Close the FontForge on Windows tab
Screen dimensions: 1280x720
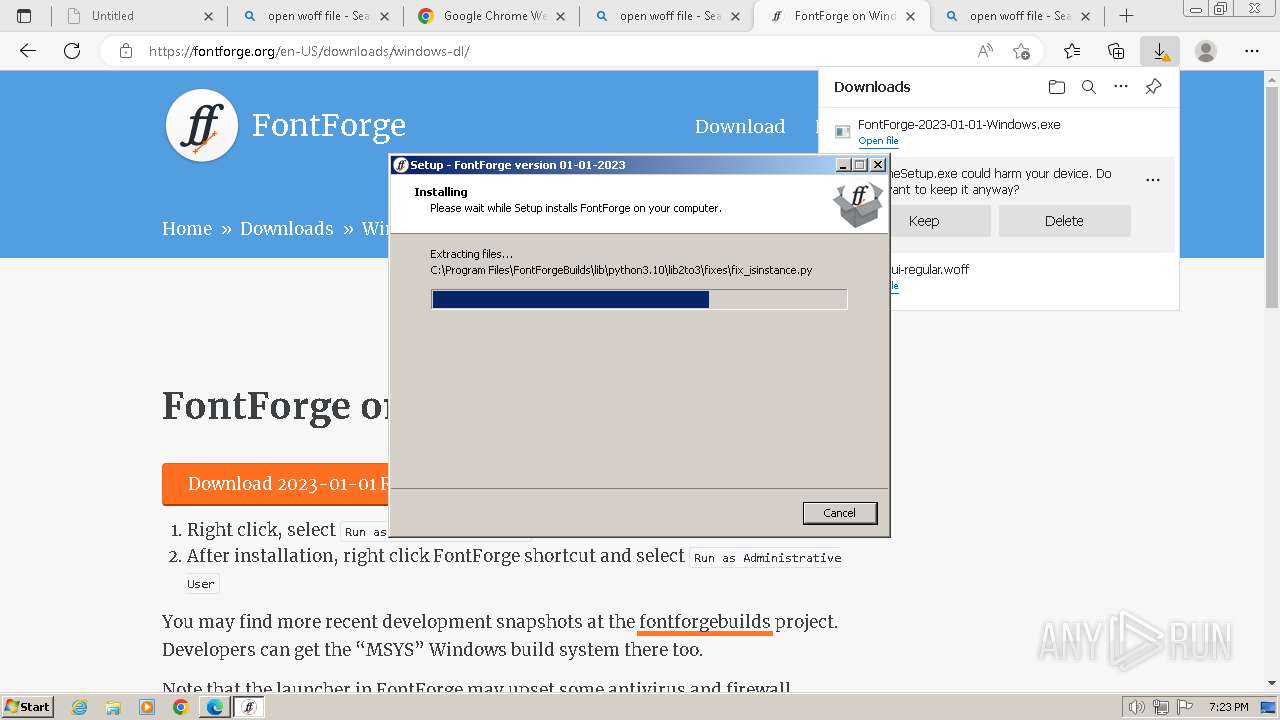coord(912,16)
